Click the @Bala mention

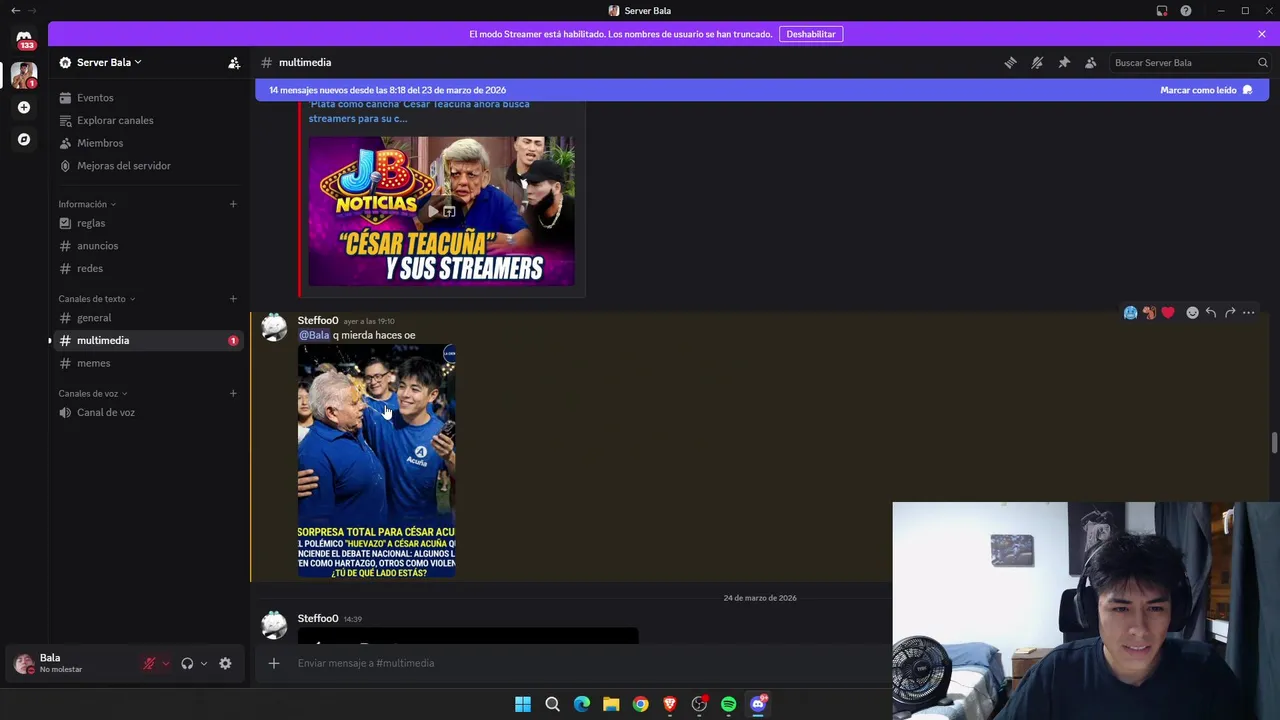pyautogui.click(x=314, y=335)
